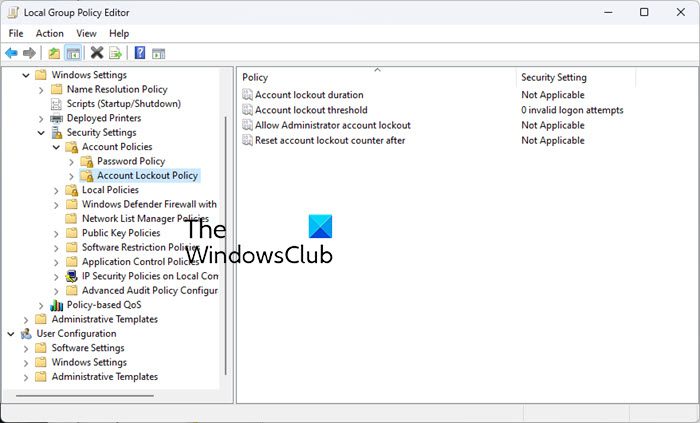700x423 pixels.
Task: Minimize the Local Group Policy Editor window
Action: pyautogui.click(x=608, y=12)
